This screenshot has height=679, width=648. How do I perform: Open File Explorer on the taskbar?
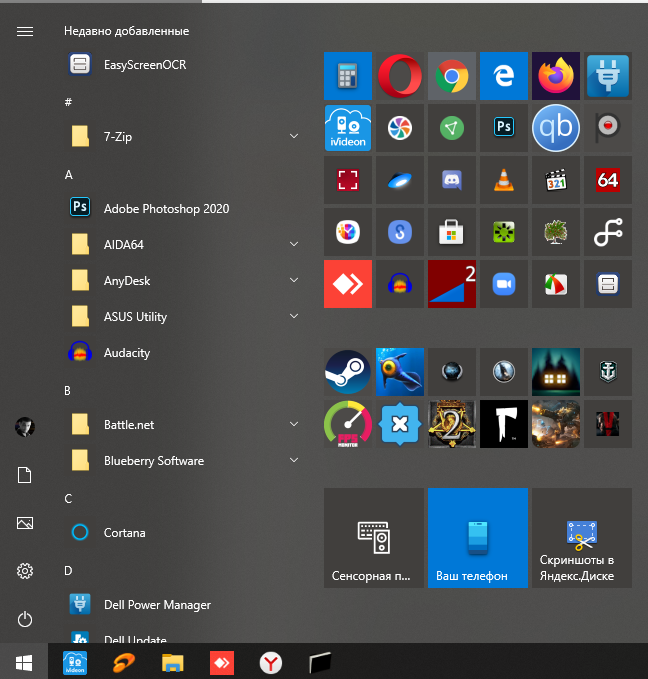(x=172, y=663)
